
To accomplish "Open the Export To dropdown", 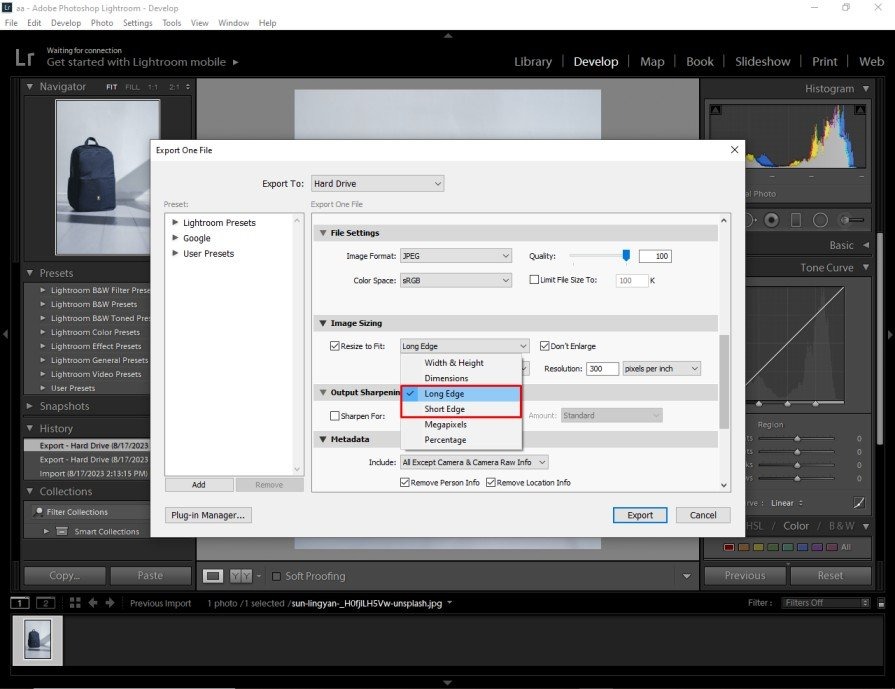I will point(377,184).
